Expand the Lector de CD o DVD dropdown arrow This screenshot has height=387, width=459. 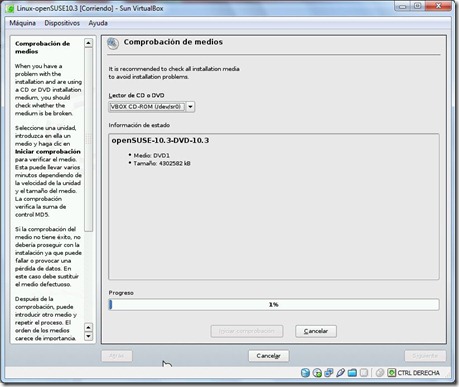click(190, 107)
